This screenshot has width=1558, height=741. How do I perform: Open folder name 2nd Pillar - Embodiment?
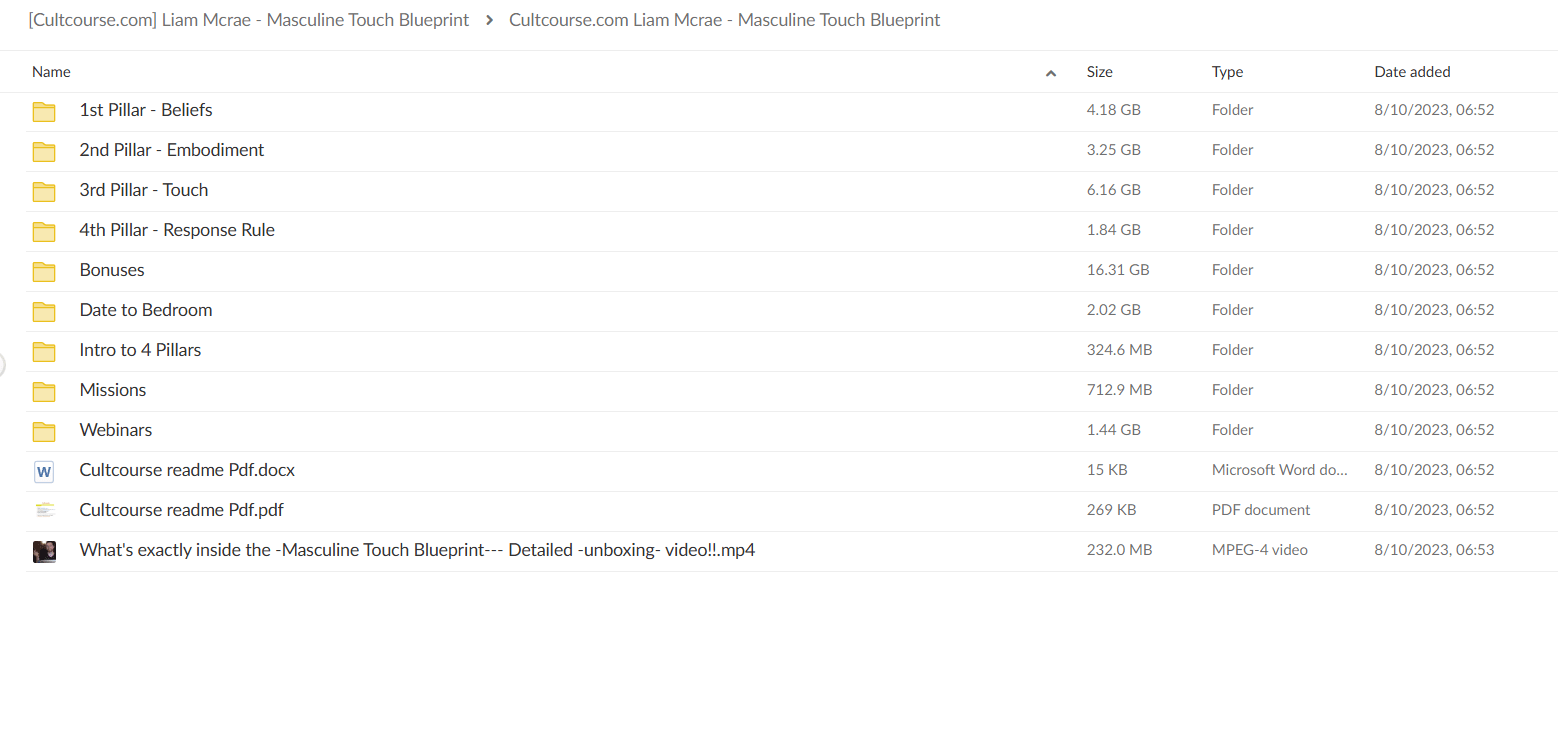172,150
